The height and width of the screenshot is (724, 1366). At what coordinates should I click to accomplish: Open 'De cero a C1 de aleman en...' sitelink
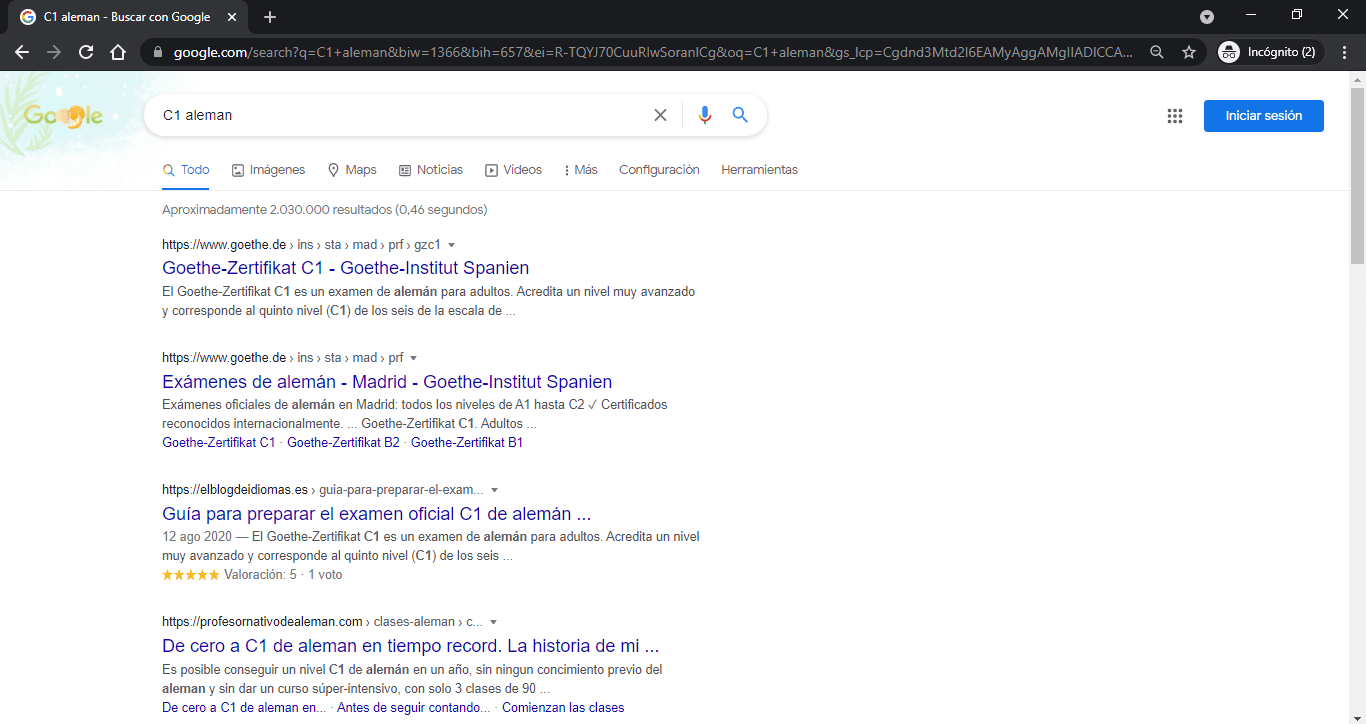244,707
